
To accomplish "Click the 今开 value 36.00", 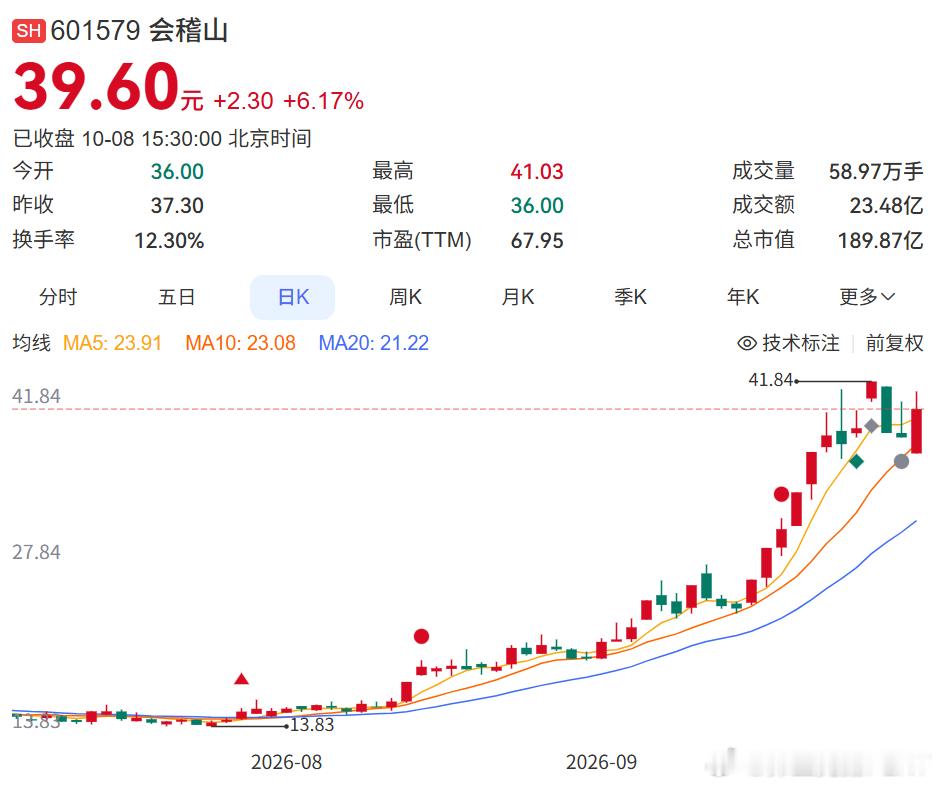I will (x=177, y=172).
